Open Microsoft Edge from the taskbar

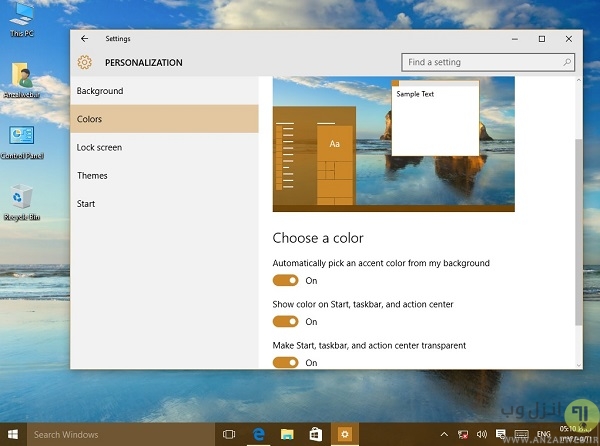click(x=258, y=434)
